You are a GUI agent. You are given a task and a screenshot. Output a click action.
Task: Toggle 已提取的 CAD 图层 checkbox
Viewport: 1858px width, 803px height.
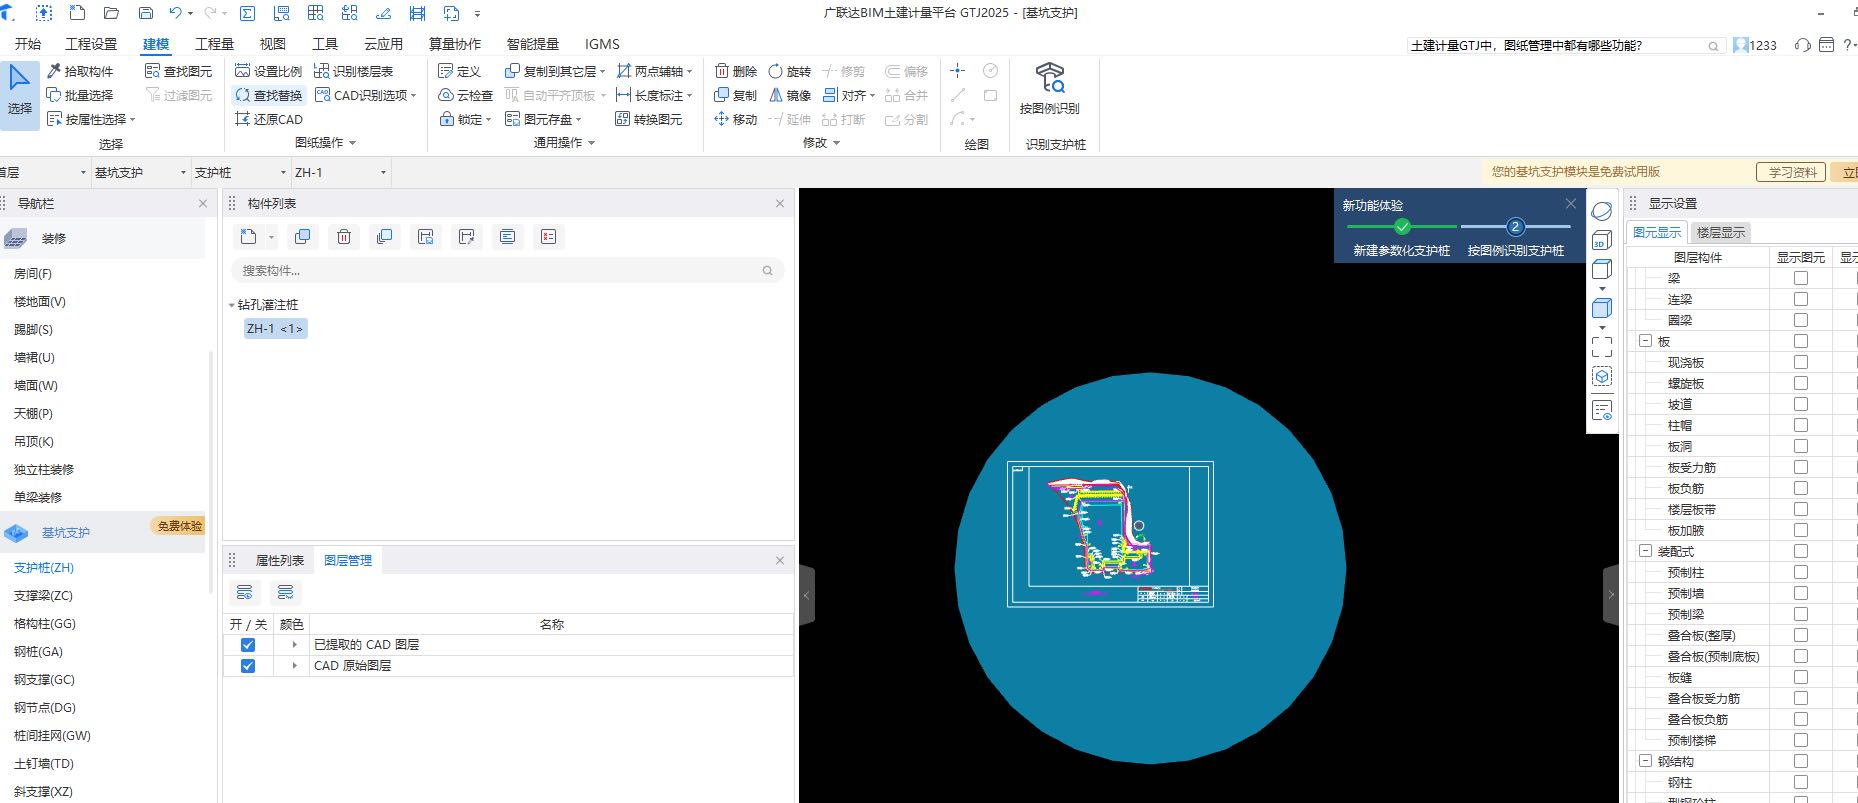click(248, 645)
